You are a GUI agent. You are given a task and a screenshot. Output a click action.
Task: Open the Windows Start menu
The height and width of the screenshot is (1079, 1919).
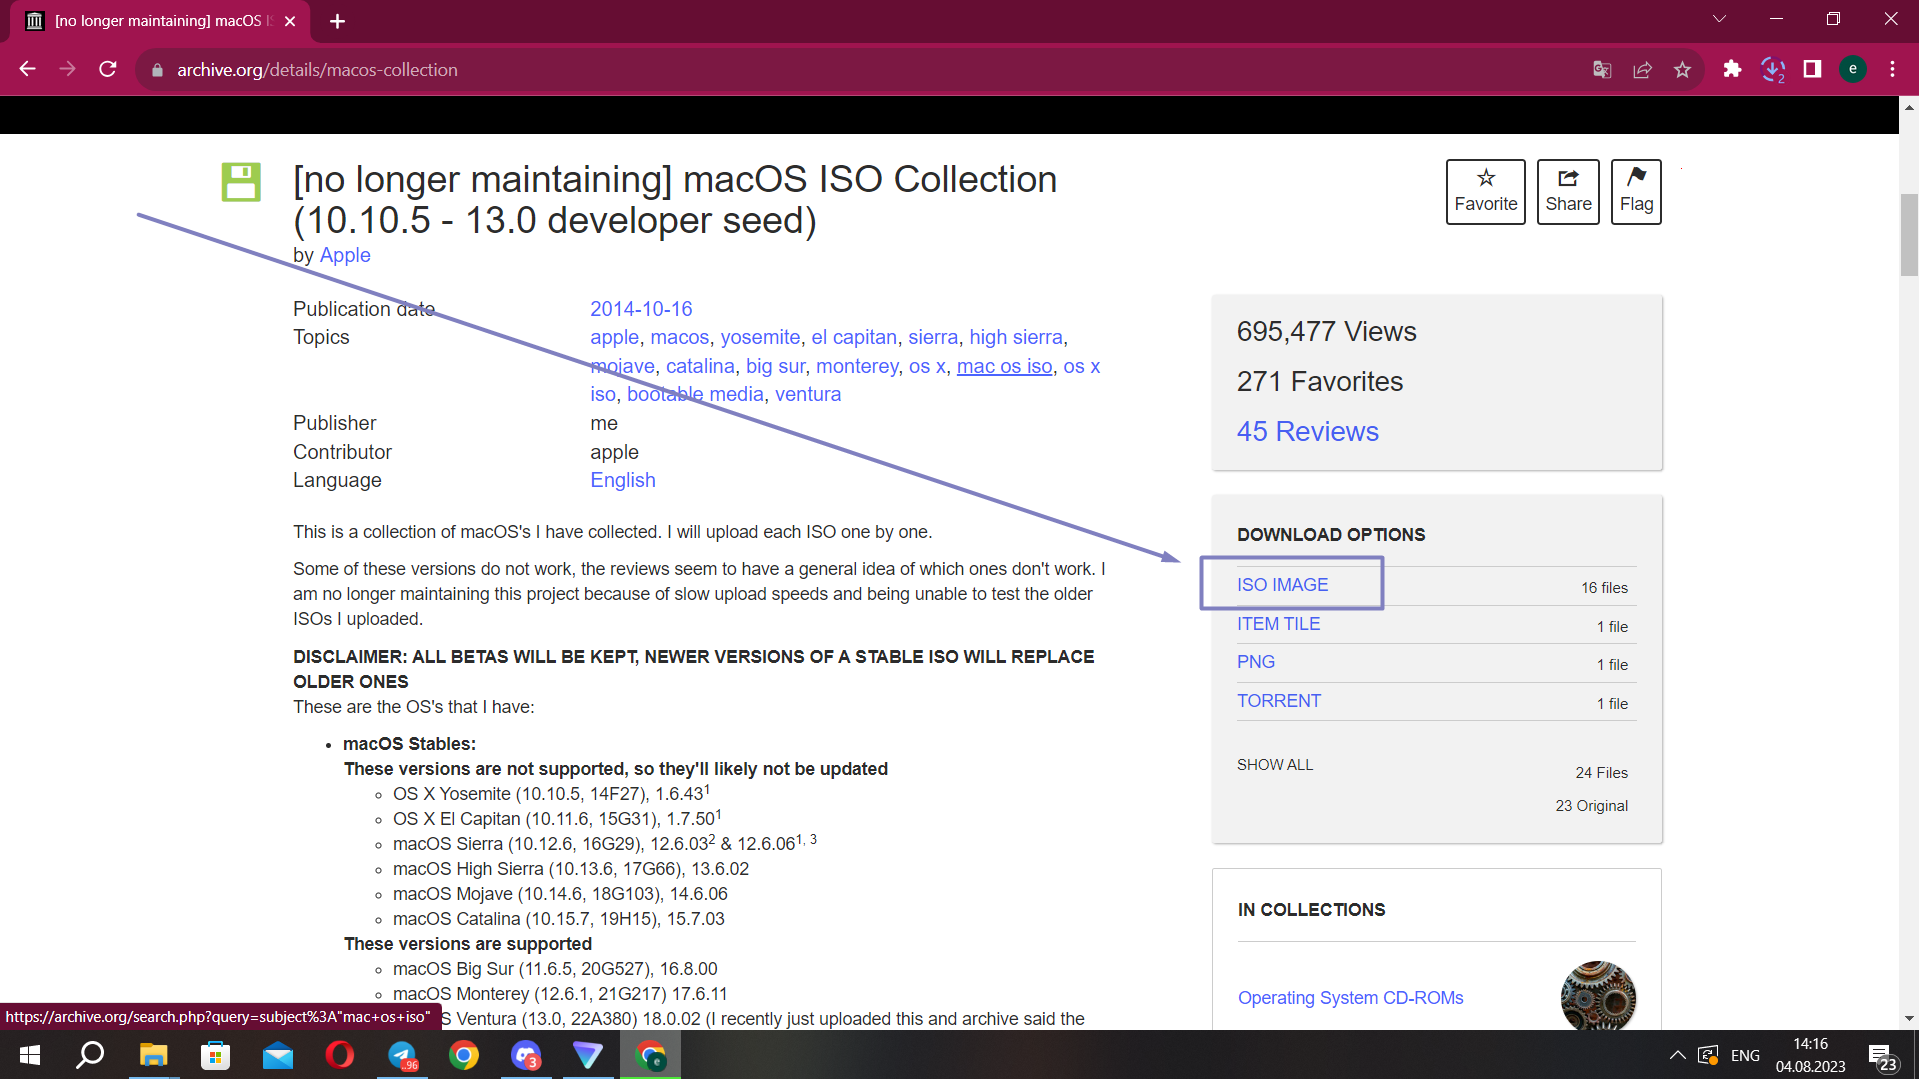[30, 1055]
